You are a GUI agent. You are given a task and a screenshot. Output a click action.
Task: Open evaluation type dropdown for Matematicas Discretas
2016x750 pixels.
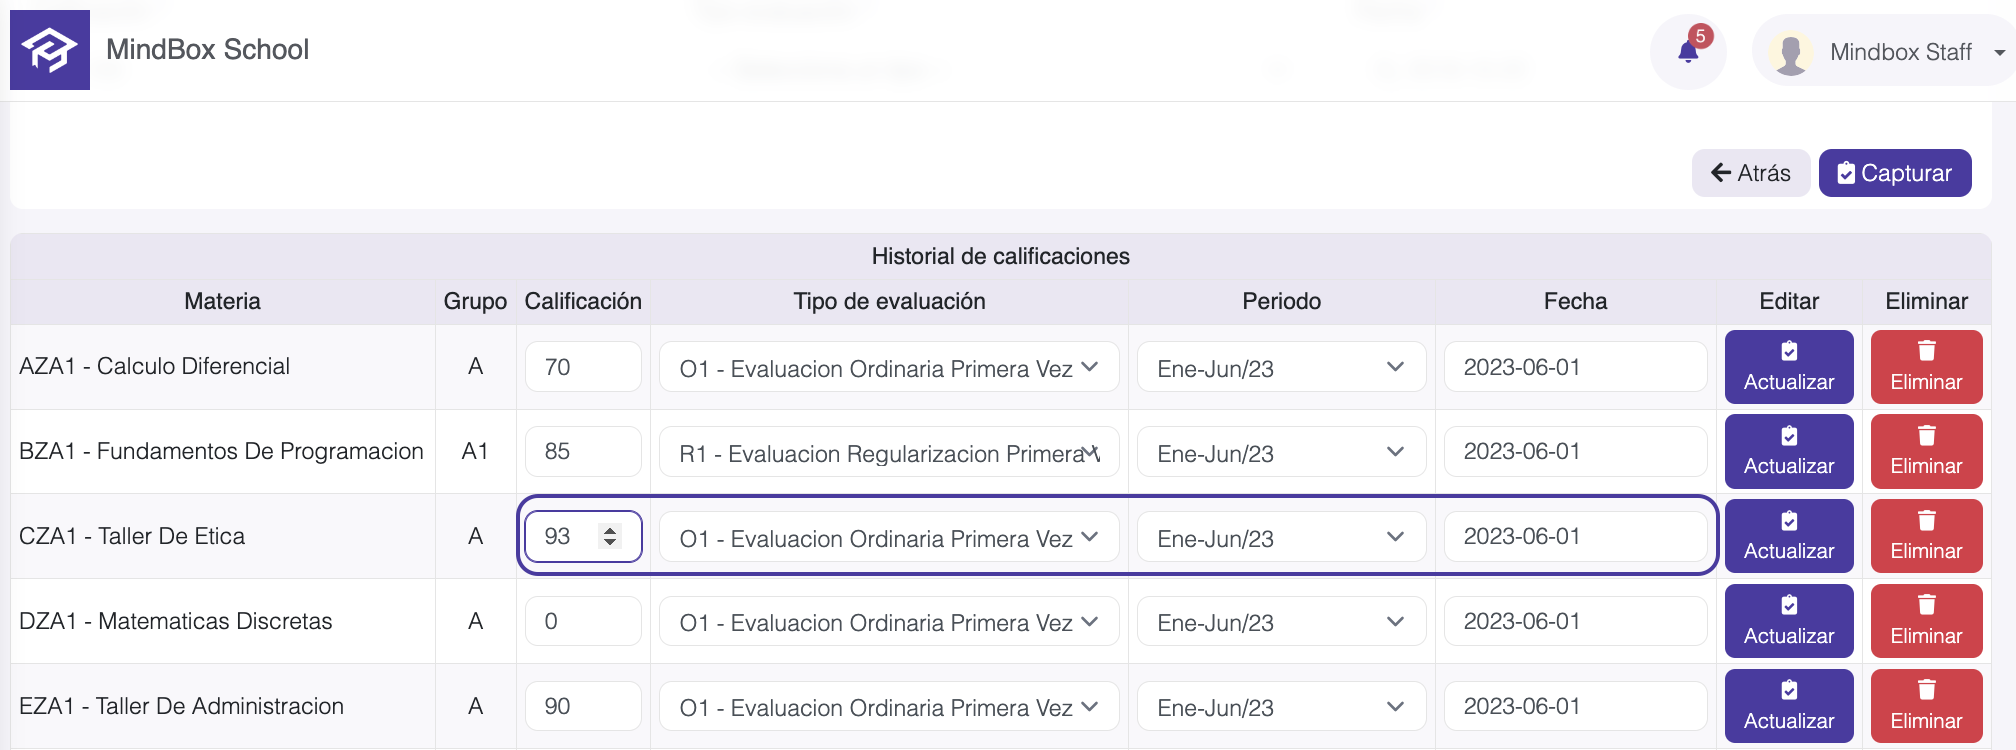point(888,622)
